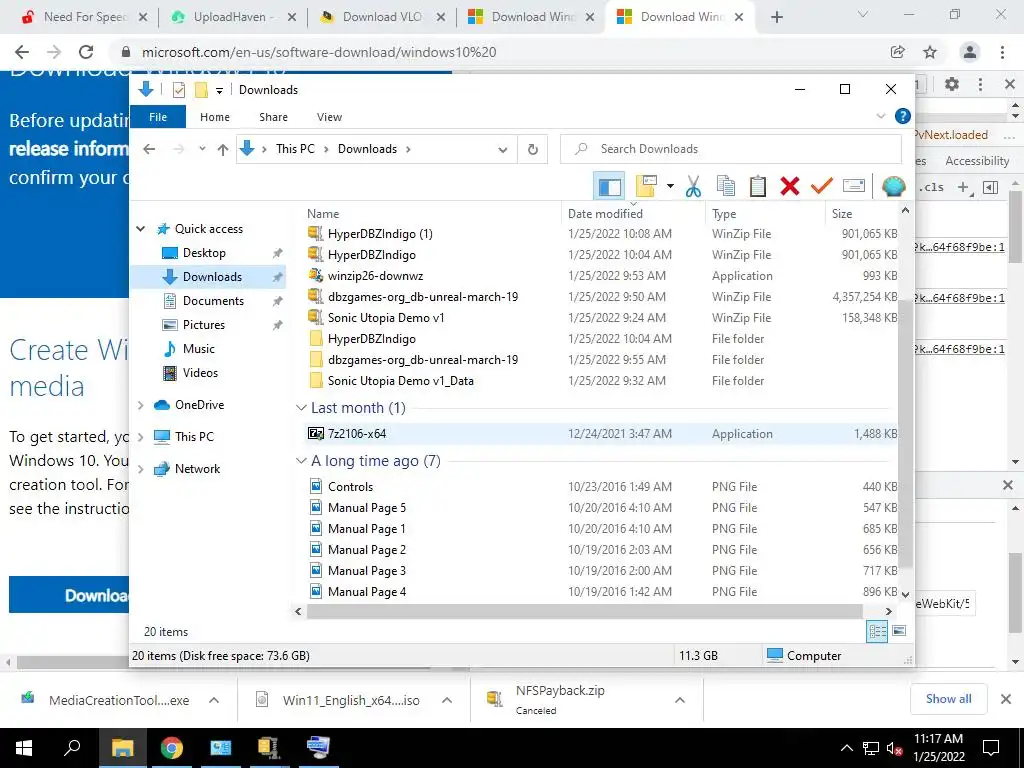Click the Properties checkmark in title bar
This screenshot has width=1024, height=768.
(x=179, y=90)
